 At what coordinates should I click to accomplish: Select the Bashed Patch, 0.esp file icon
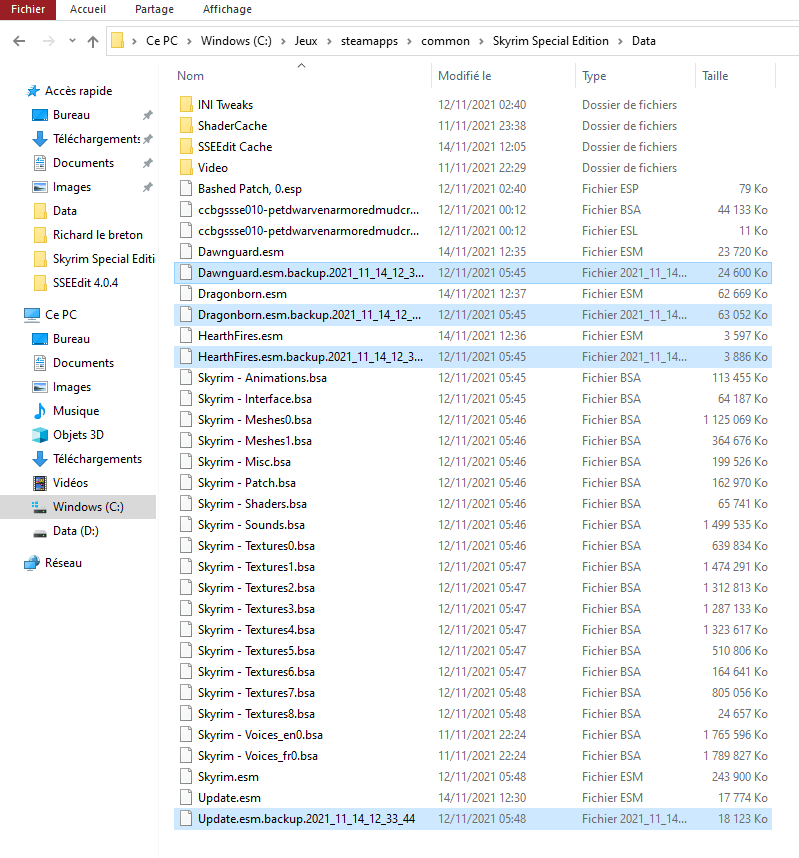186,188
